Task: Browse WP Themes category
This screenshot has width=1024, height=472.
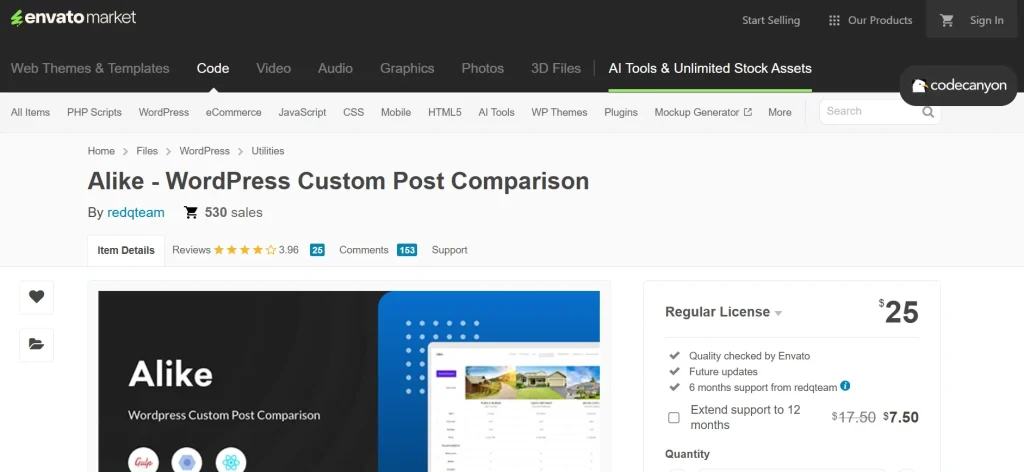Action: [x=559, y=112]
